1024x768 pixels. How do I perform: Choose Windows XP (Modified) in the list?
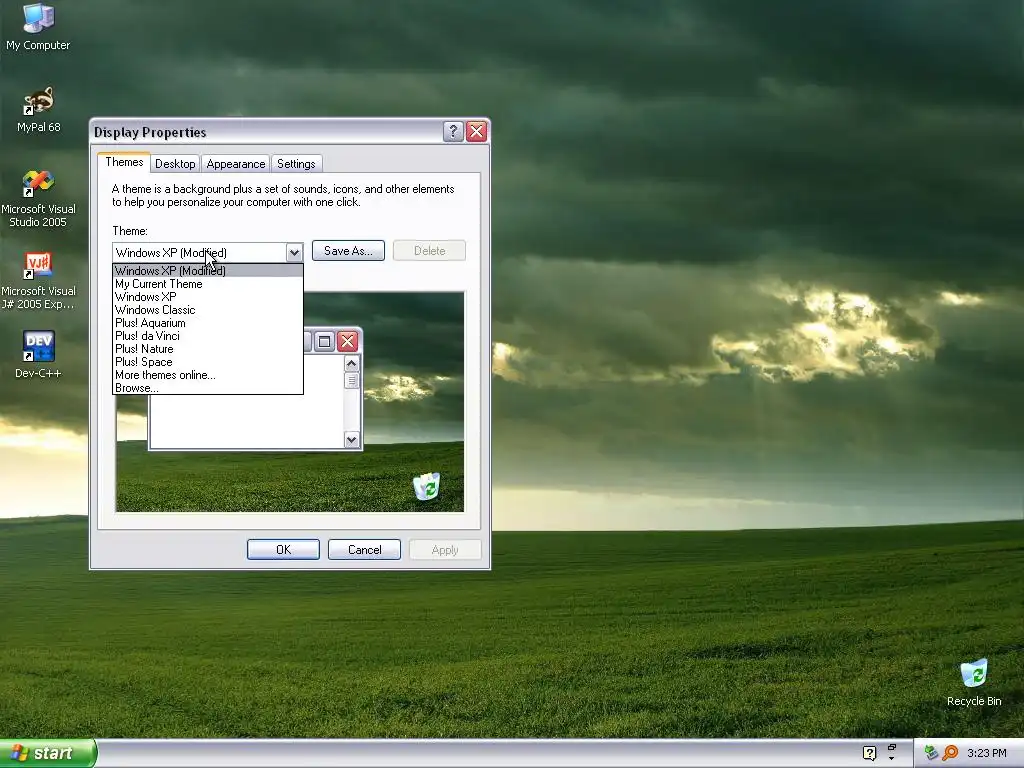coord(208,270)
